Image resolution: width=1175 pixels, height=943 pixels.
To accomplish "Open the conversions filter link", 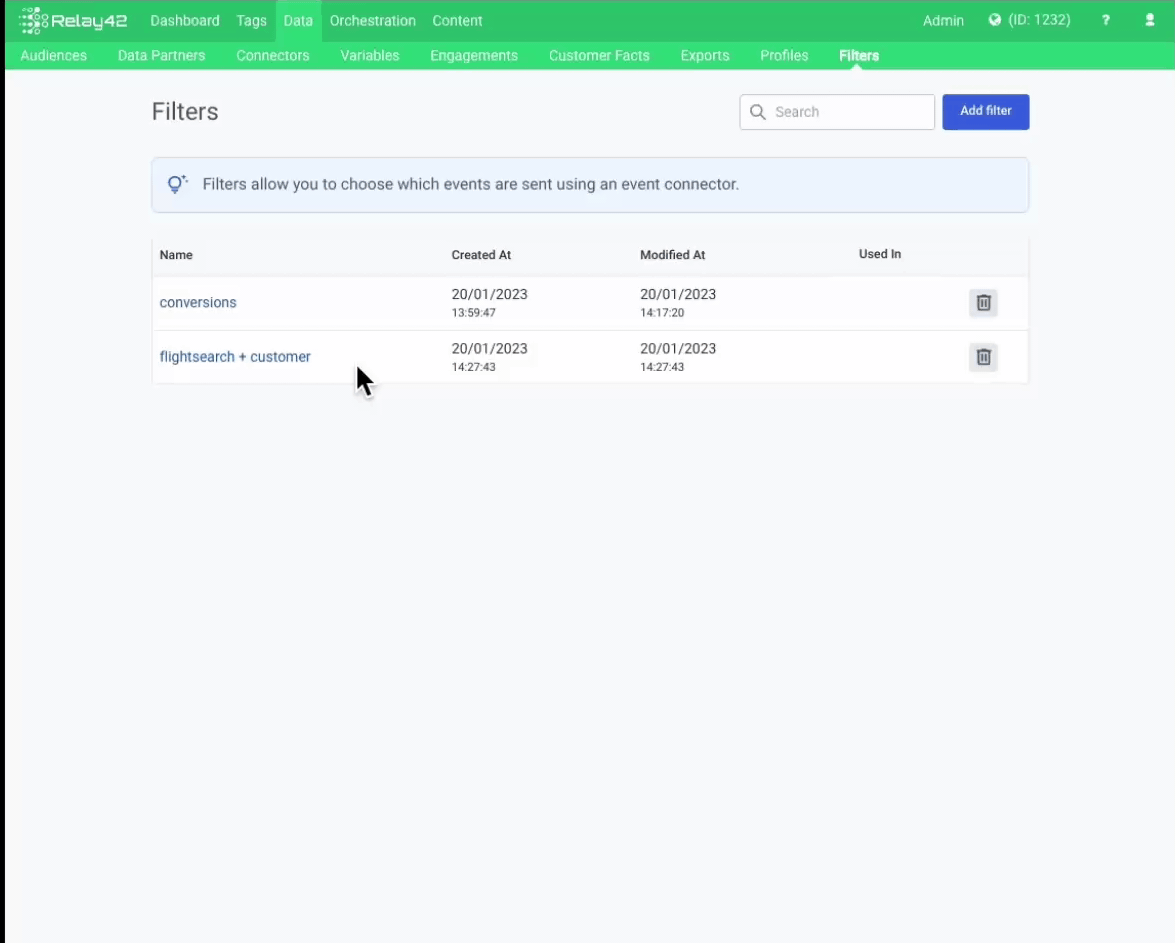I will 197,302.
